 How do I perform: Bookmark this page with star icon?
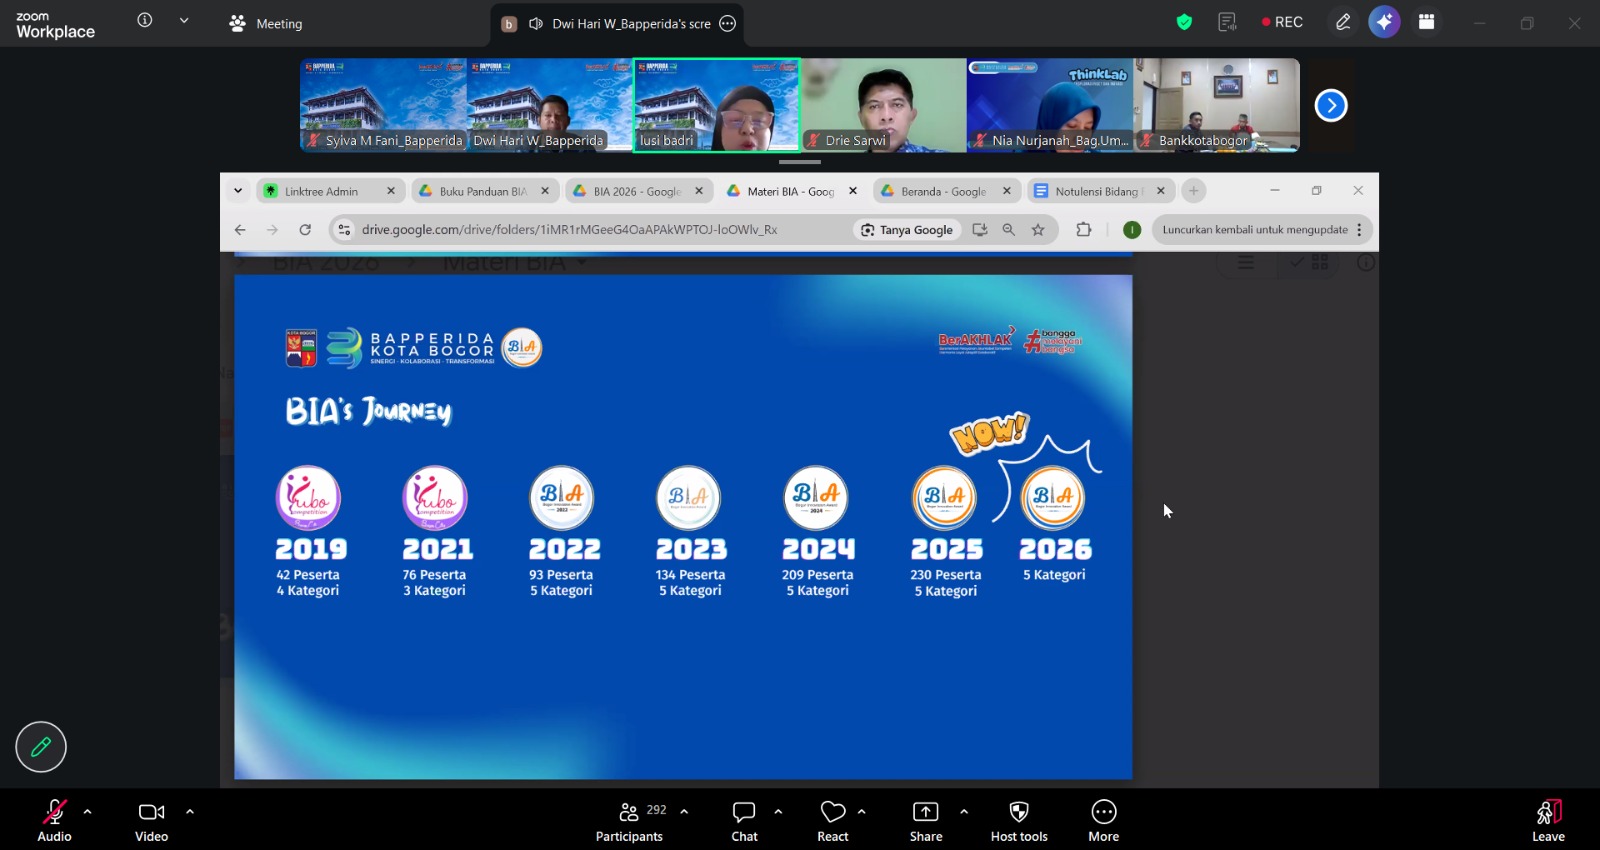click(x=1038, y=230)
